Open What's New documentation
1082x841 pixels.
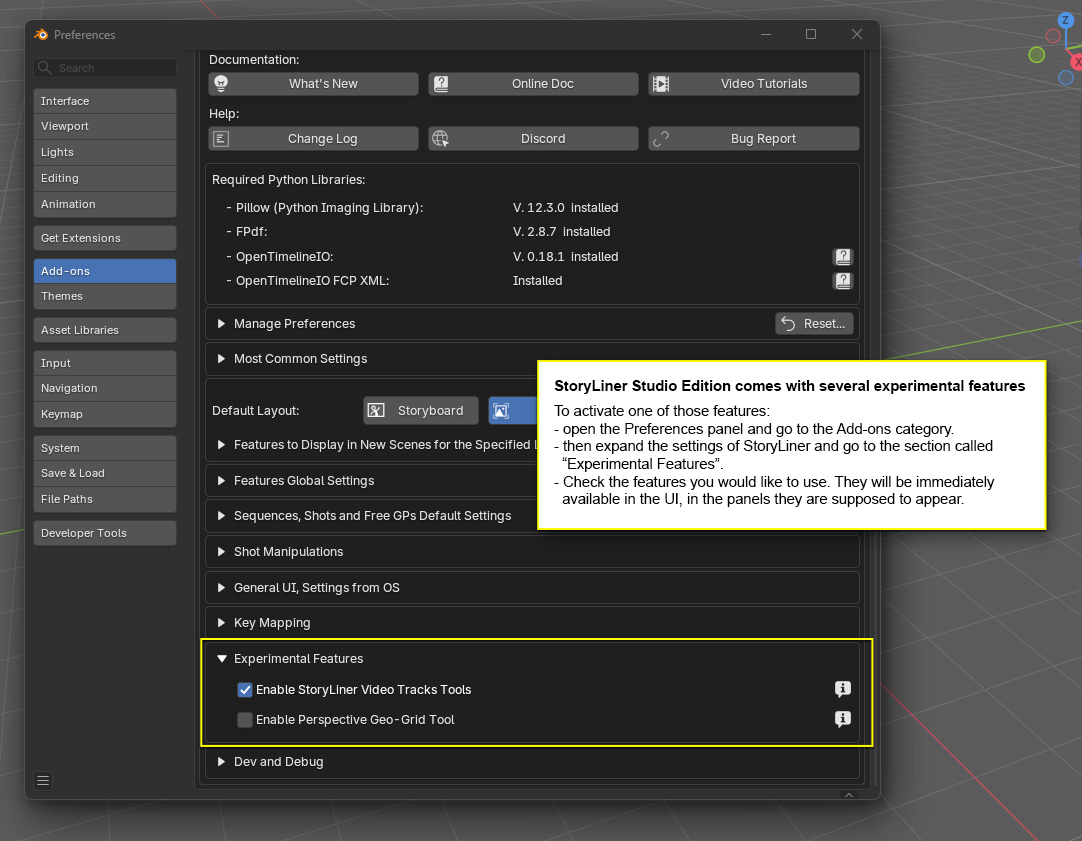[313, 83]
